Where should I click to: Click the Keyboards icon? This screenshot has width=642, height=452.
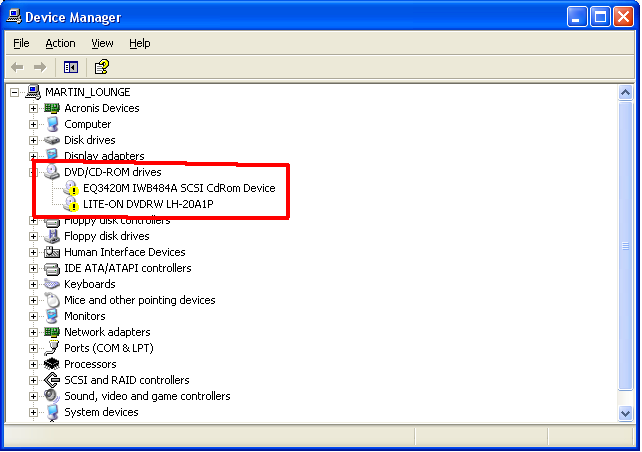click(x=52, y=284)
